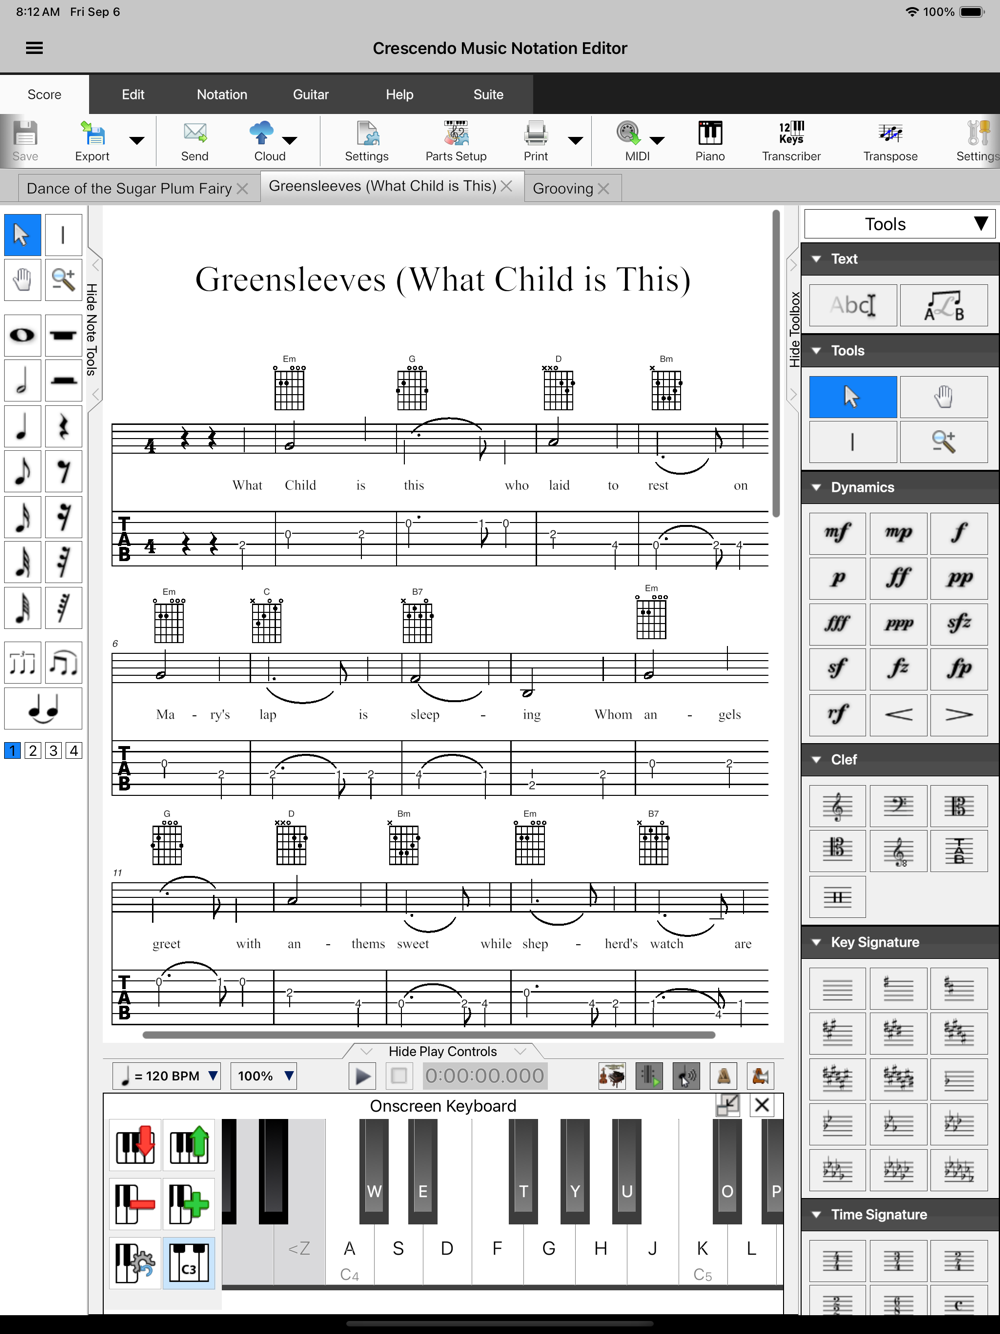Image resolution: width=1000 pixels, height=1334 pixels.
Task: Insert crescendo hairpin
Action: pos(898,714)
